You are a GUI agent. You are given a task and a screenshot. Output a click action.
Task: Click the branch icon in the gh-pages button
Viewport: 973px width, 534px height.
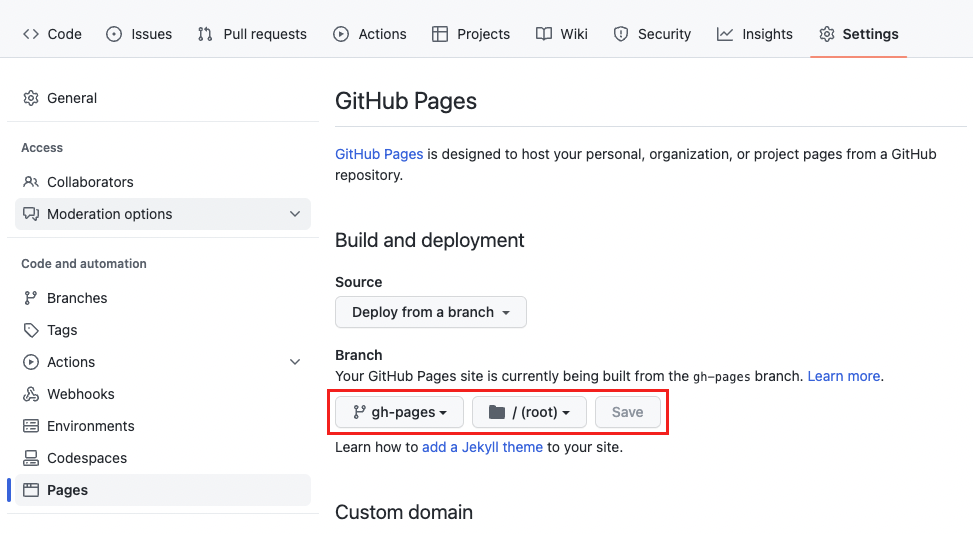pyautogui.click(x=359, y=412)
